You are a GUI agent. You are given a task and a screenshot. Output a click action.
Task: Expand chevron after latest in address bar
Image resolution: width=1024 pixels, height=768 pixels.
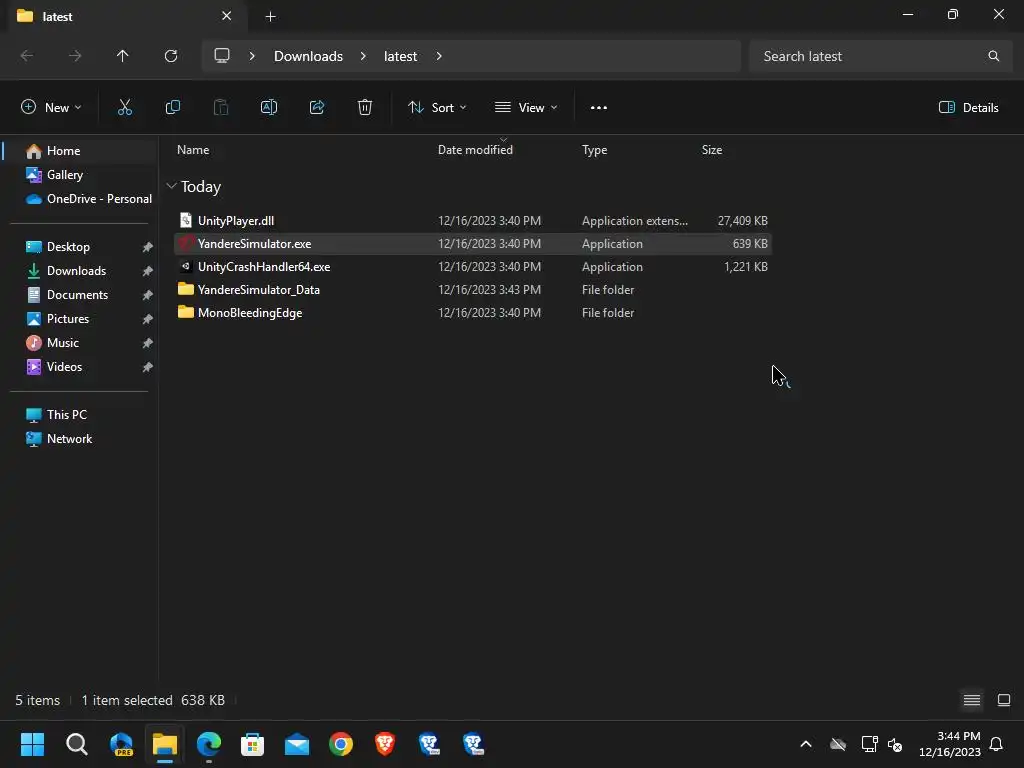[439, 56]
